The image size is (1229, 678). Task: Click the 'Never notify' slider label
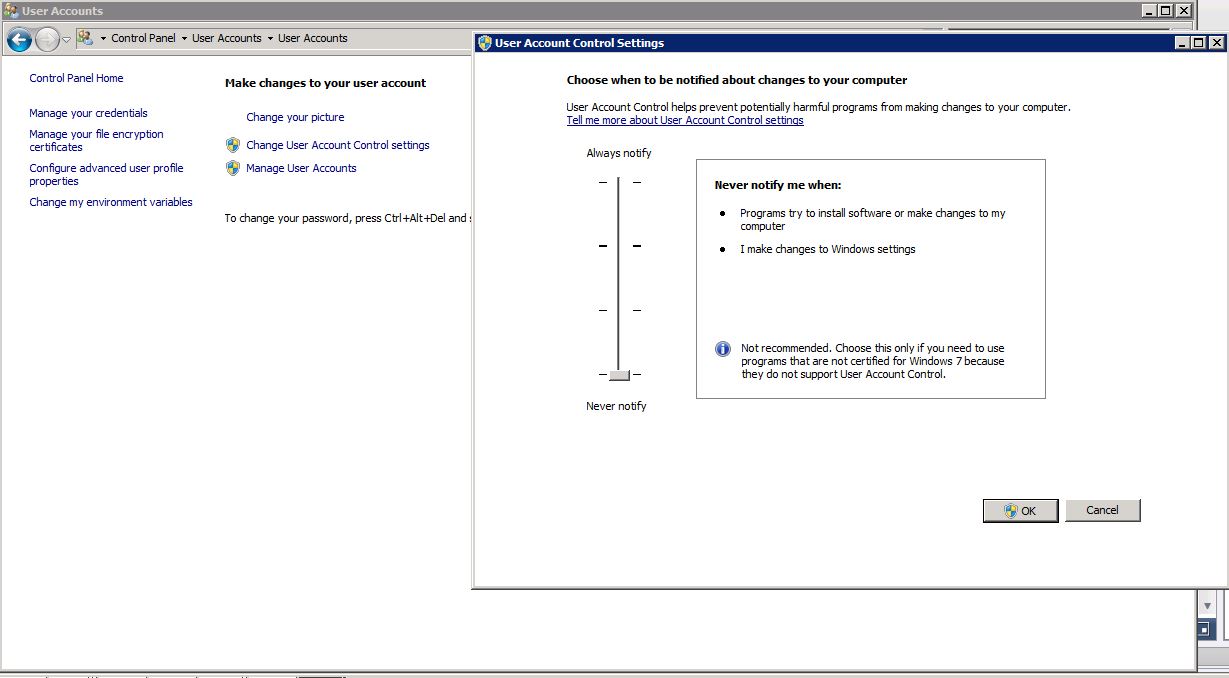click(616, 406)
